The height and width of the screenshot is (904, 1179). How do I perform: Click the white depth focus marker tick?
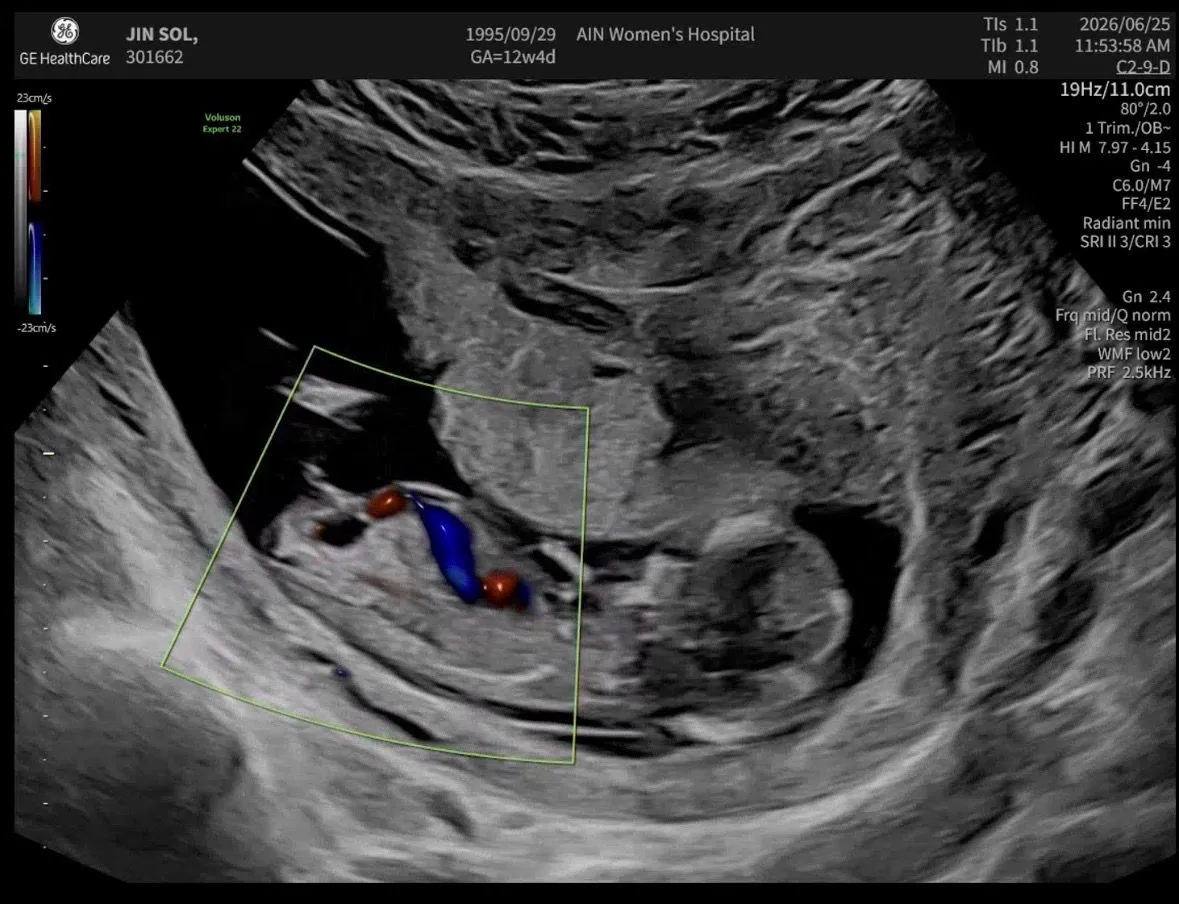[48, 454]
